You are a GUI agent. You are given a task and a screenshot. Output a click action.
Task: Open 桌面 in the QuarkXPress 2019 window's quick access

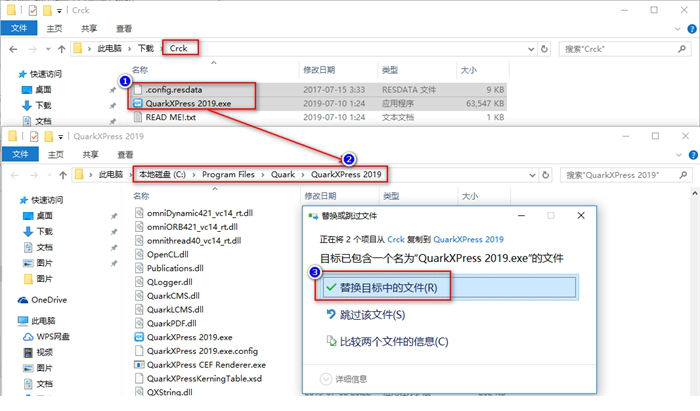point(44,216)
